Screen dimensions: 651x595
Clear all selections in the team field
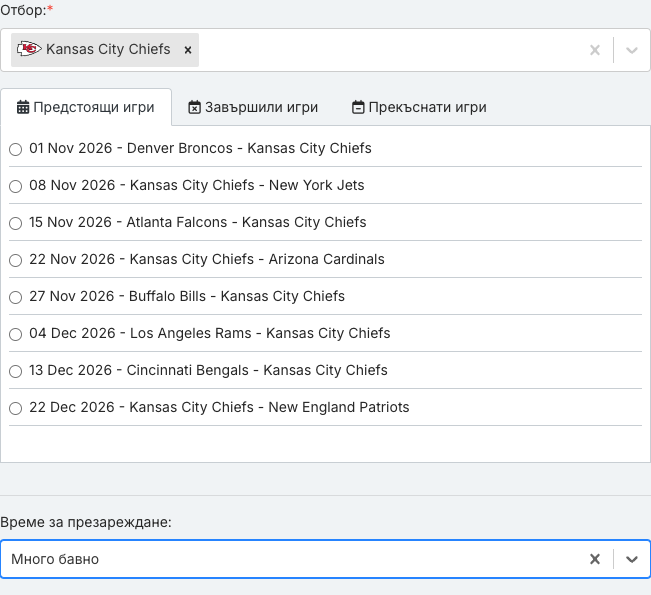595,50
